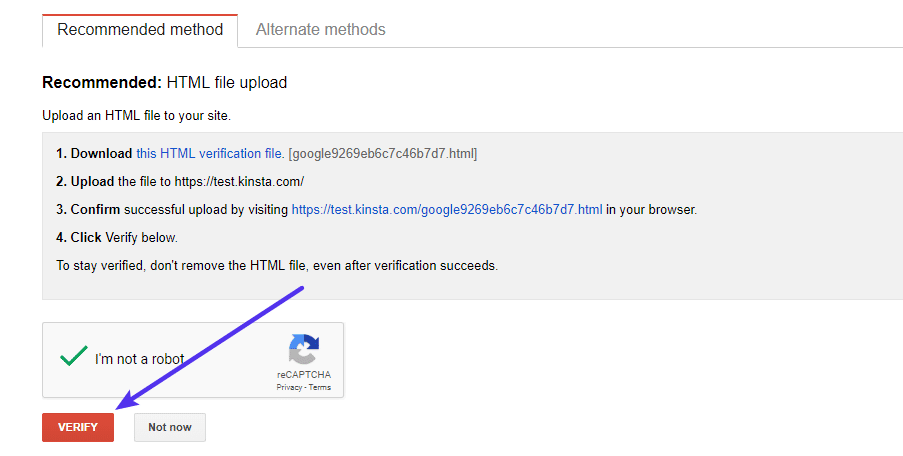Viewport: 903px width, 456px height.
Task: Open the Alternate methods tab
Action: point(321,30)
